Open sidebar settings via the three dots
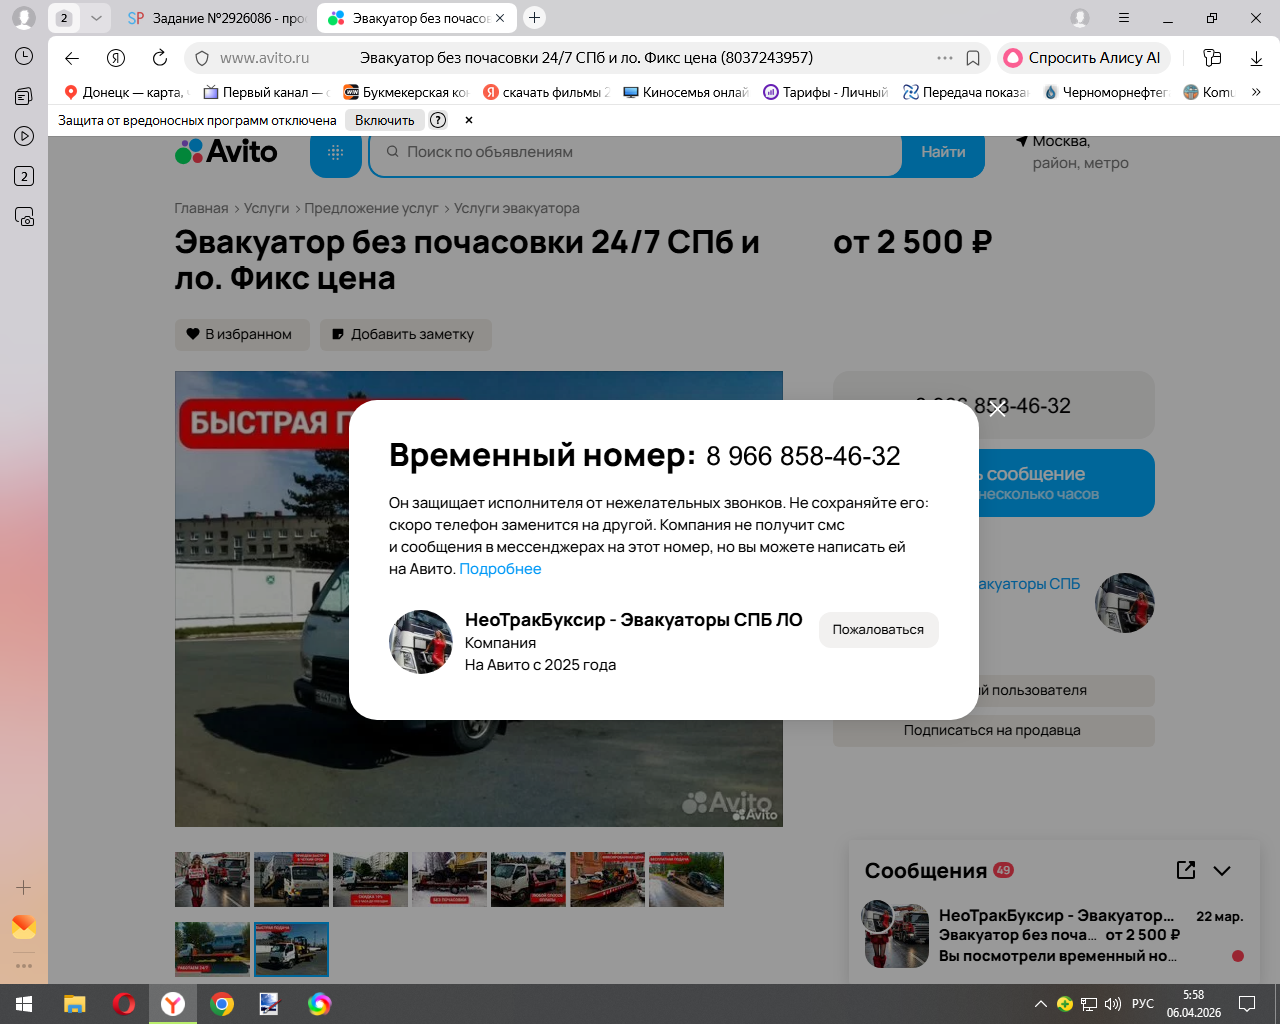The image size is (1280, 1024). pos(24,966)
